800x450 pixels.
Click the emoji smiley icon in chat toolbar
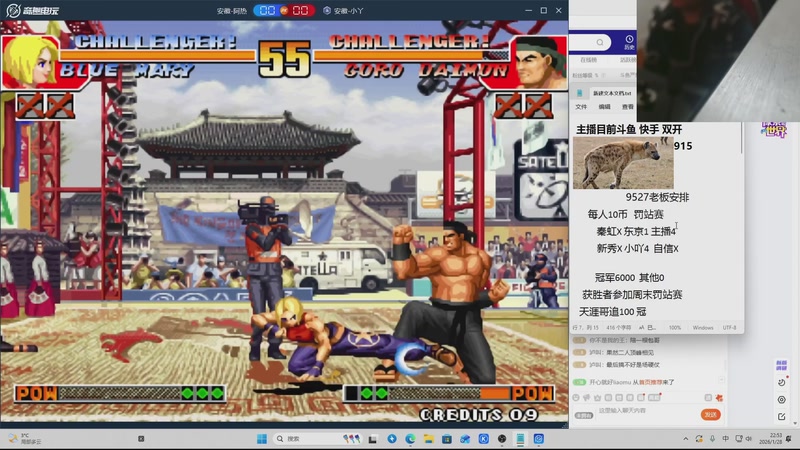(576, 397)
